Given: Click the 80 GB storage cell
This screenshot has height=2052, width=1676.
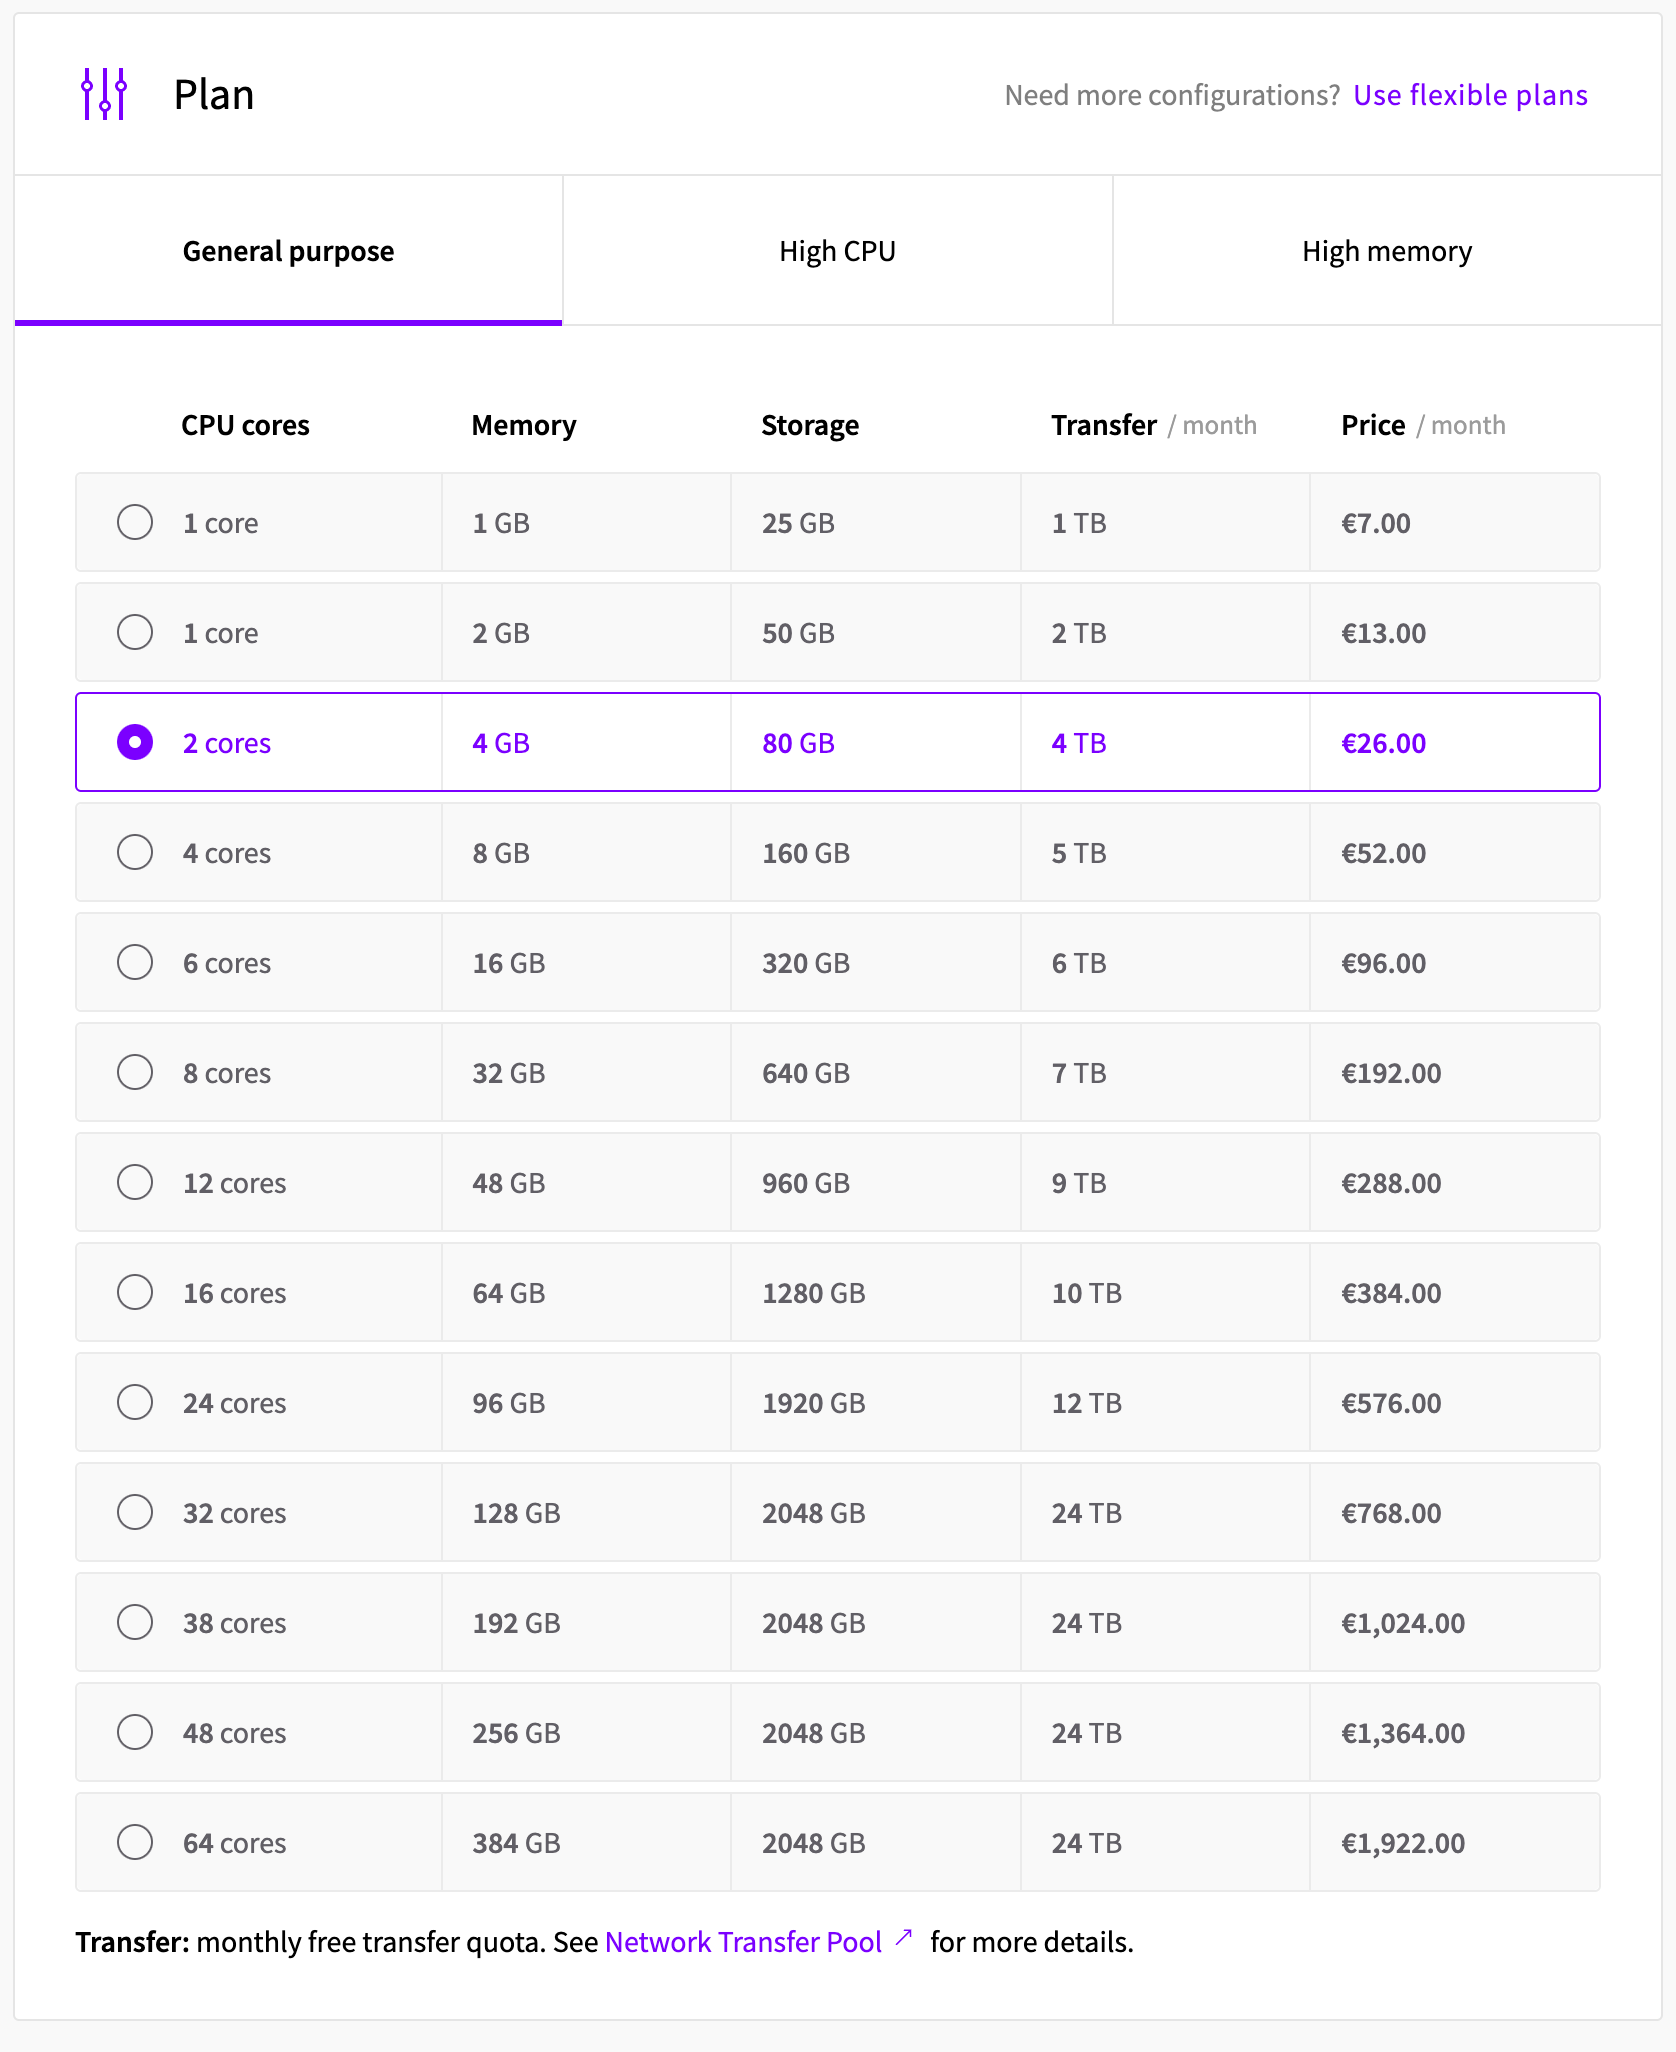Looking at the screenshot, I should [876, 742].
